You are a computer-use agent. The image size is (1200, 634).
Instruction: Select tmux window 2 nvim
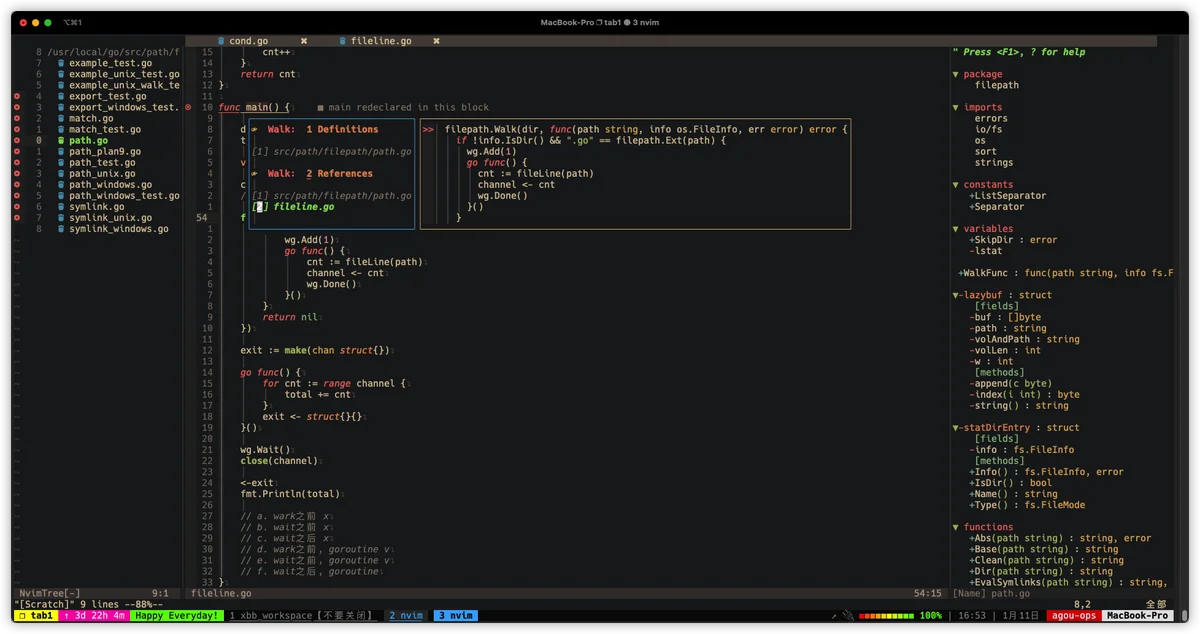406,616
